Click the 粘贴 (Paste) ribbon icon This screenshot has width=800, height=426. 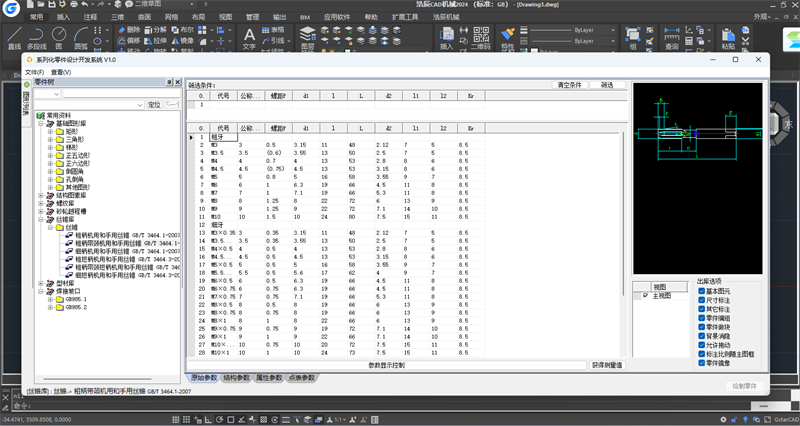728,37
